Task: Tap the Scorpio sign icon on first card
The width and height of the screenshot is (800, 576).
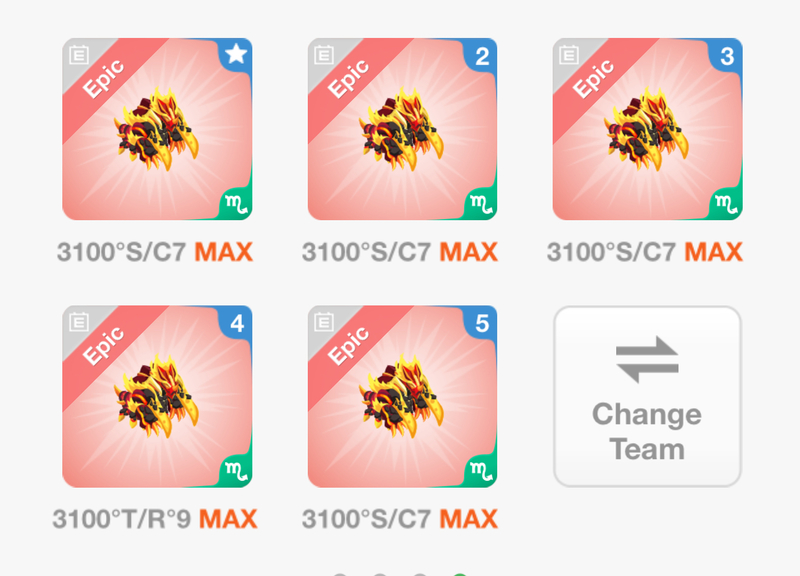Action: click(236, 204)
